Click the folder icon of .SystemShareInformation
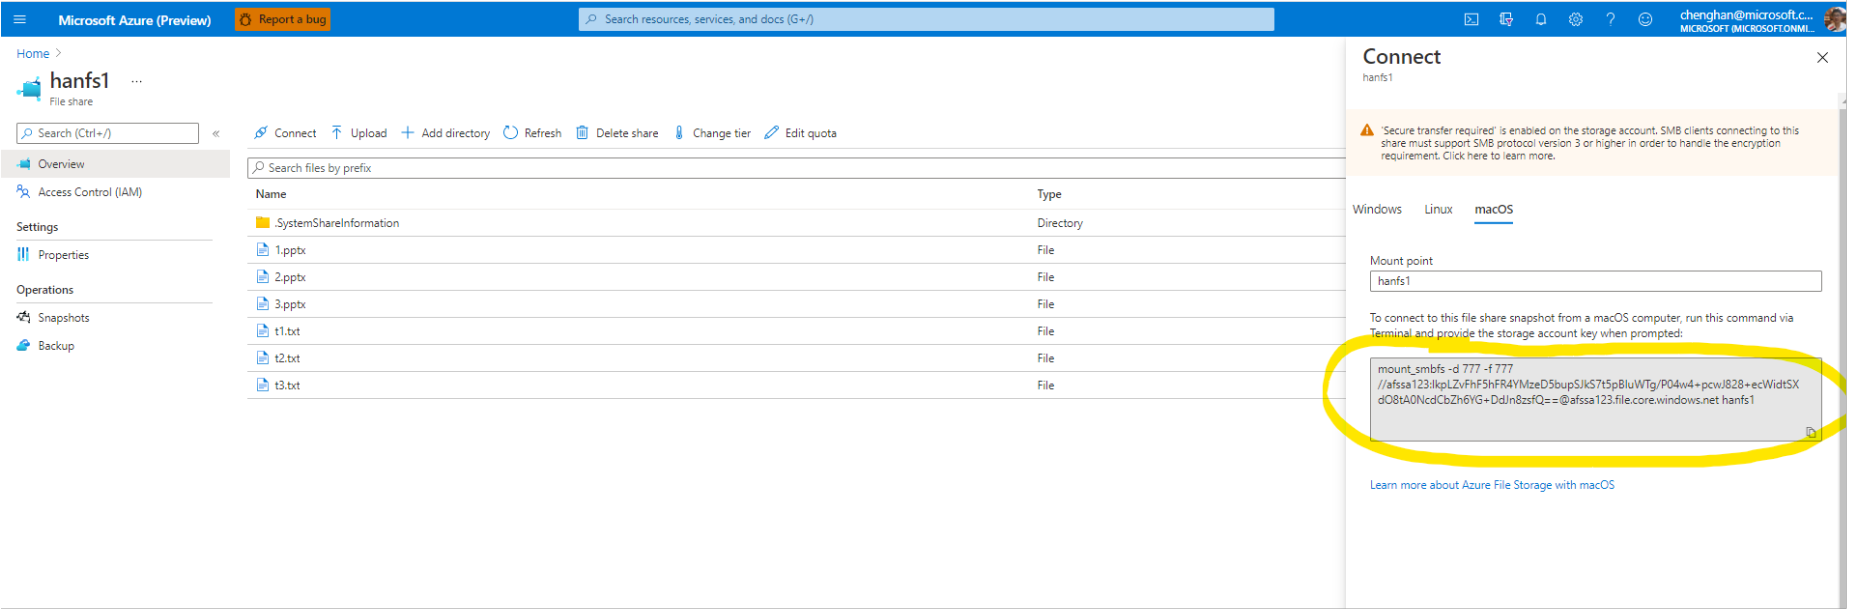1851x613 pixels. 263,222
